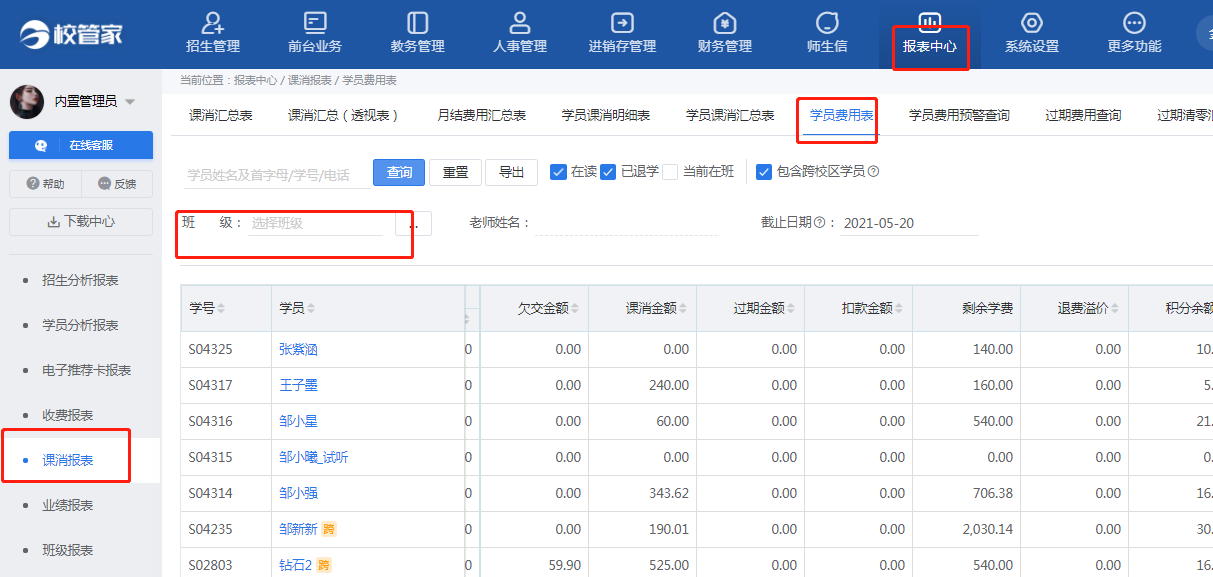Open student 钻石2 link
1213x577 pixels.
click(295, 566)
